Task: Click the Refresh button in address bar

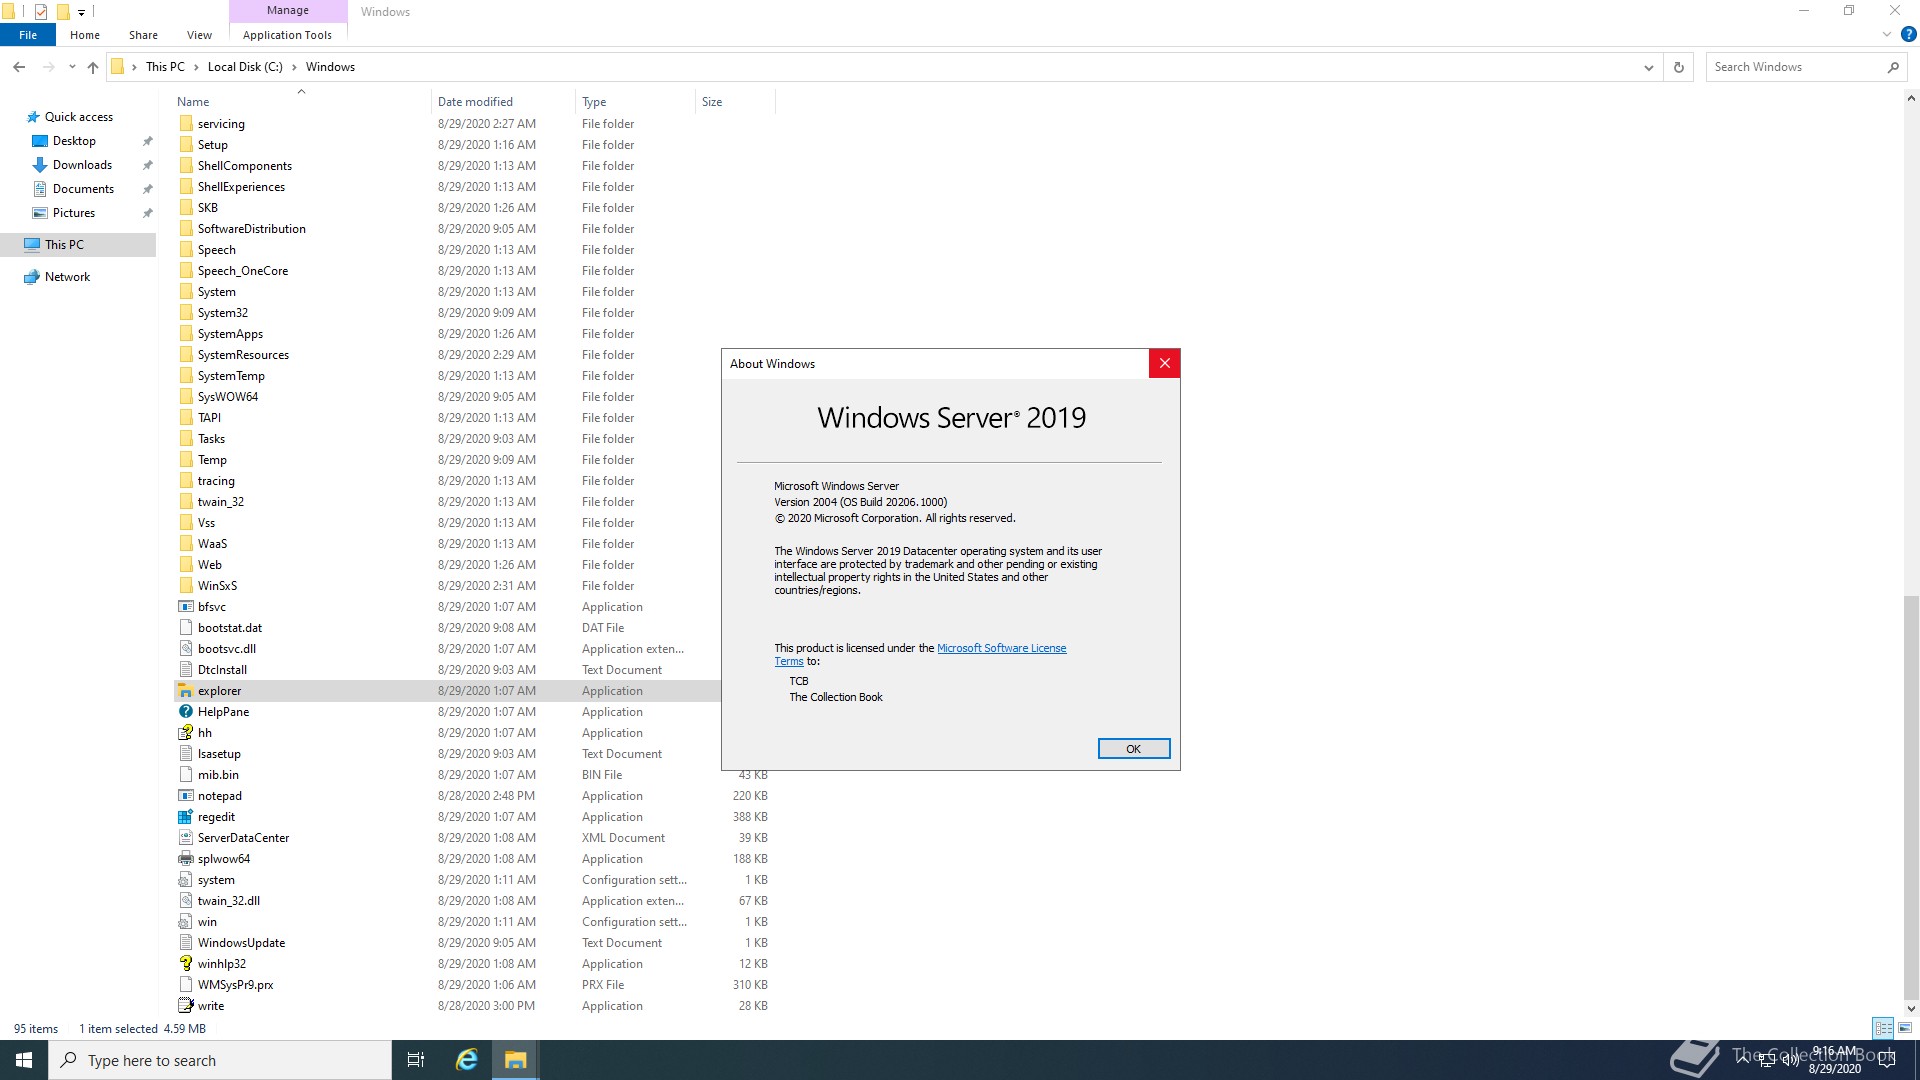Action: pos(1679,67)
